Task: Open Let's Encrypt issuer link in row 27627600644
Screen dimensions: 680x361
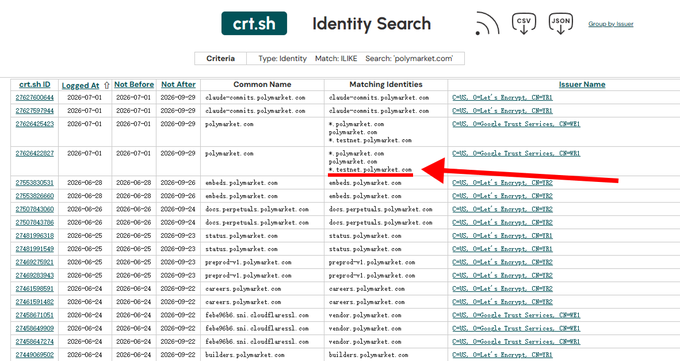Action: click(502, 98)
